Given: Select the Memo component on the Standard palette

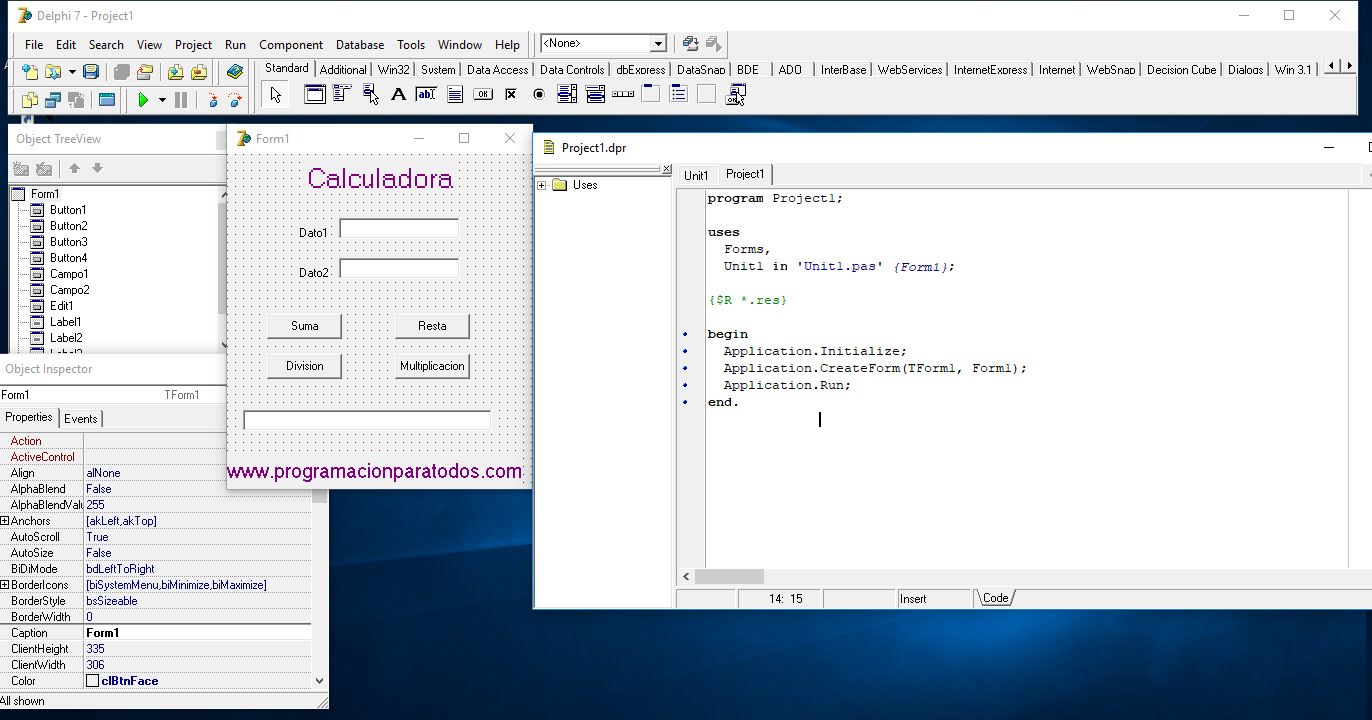Looking at the screenshot, I should coord(454,94).
